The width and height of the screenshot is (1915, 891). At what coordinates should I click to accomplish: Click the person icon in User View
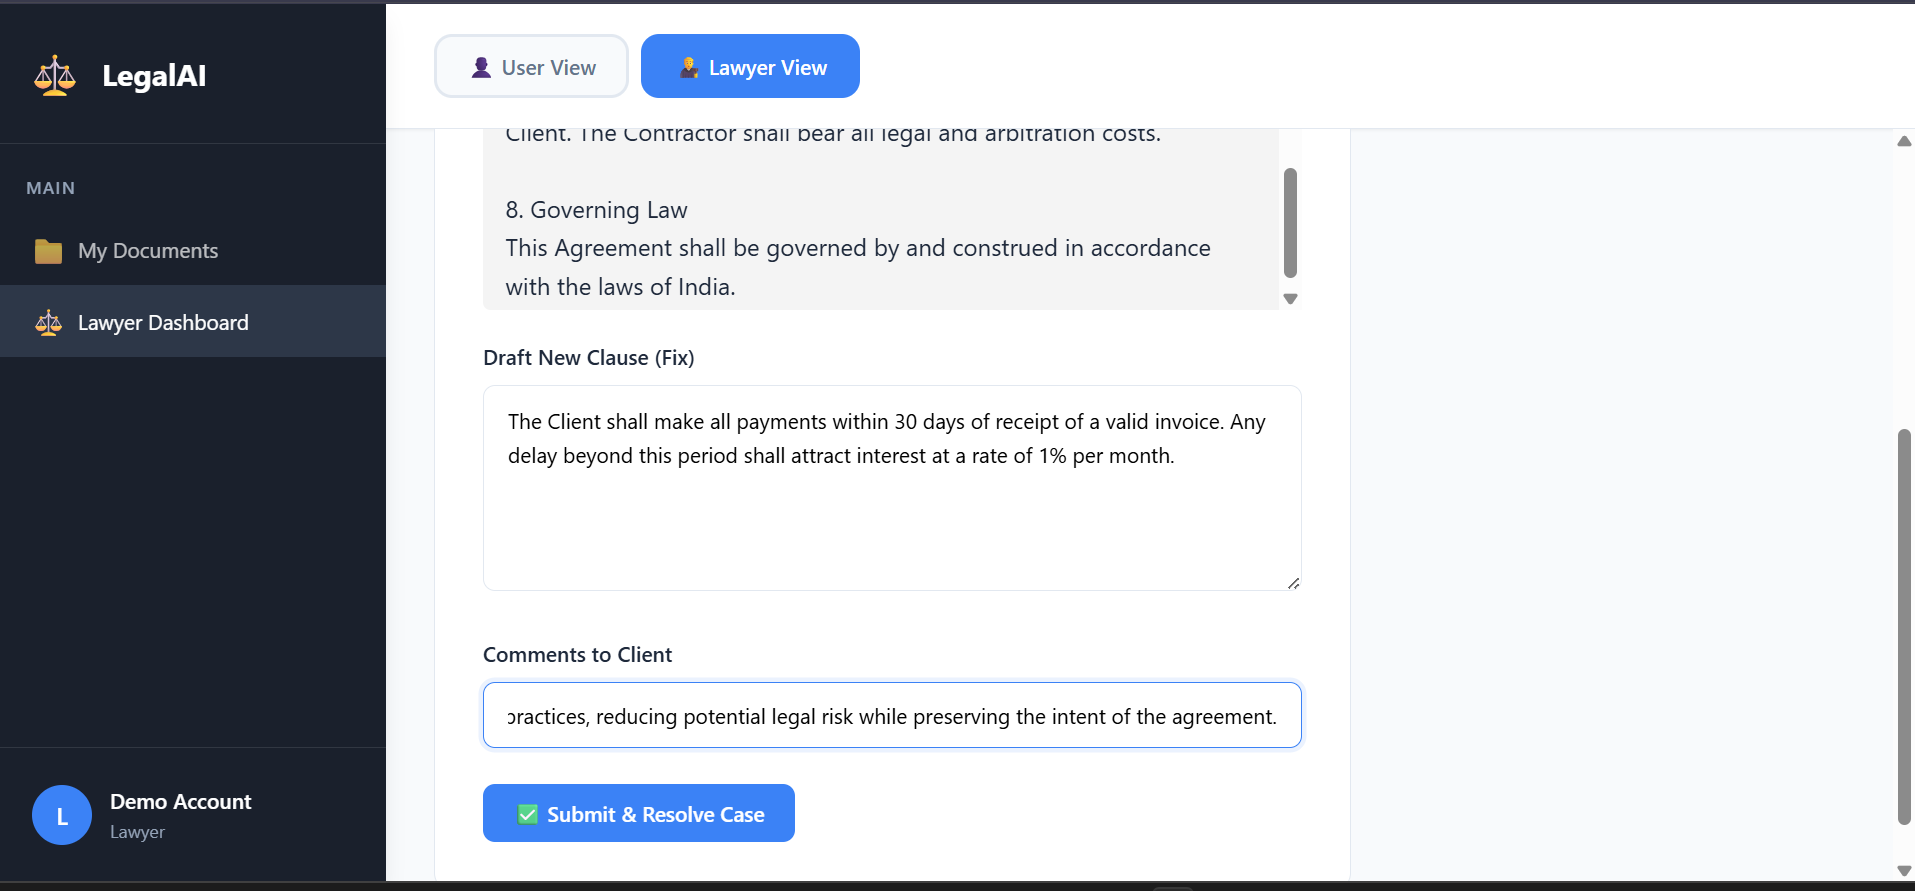(x=481, y=67)
